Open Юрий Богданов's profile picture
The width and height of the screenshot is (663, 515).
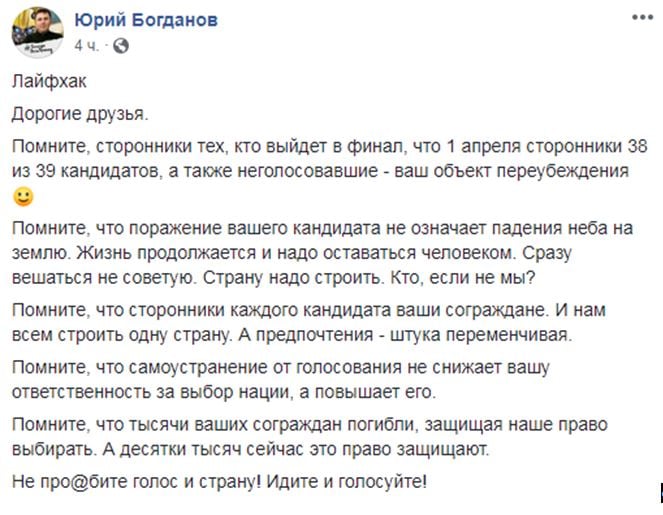[38, 32]
